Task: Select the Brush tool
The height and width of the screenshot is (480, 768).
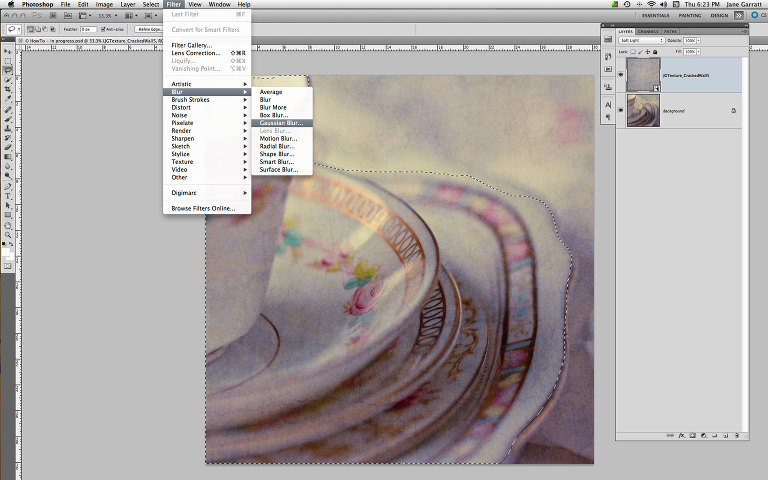Action: click(8, 119)
